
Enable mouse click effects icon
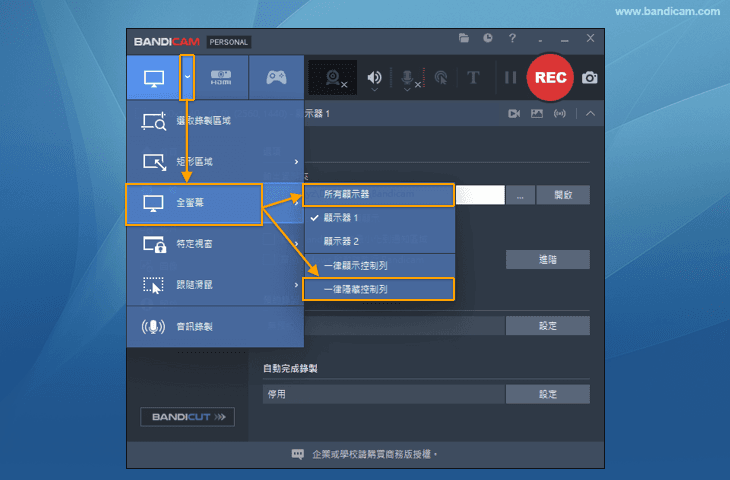pos(440,78)
